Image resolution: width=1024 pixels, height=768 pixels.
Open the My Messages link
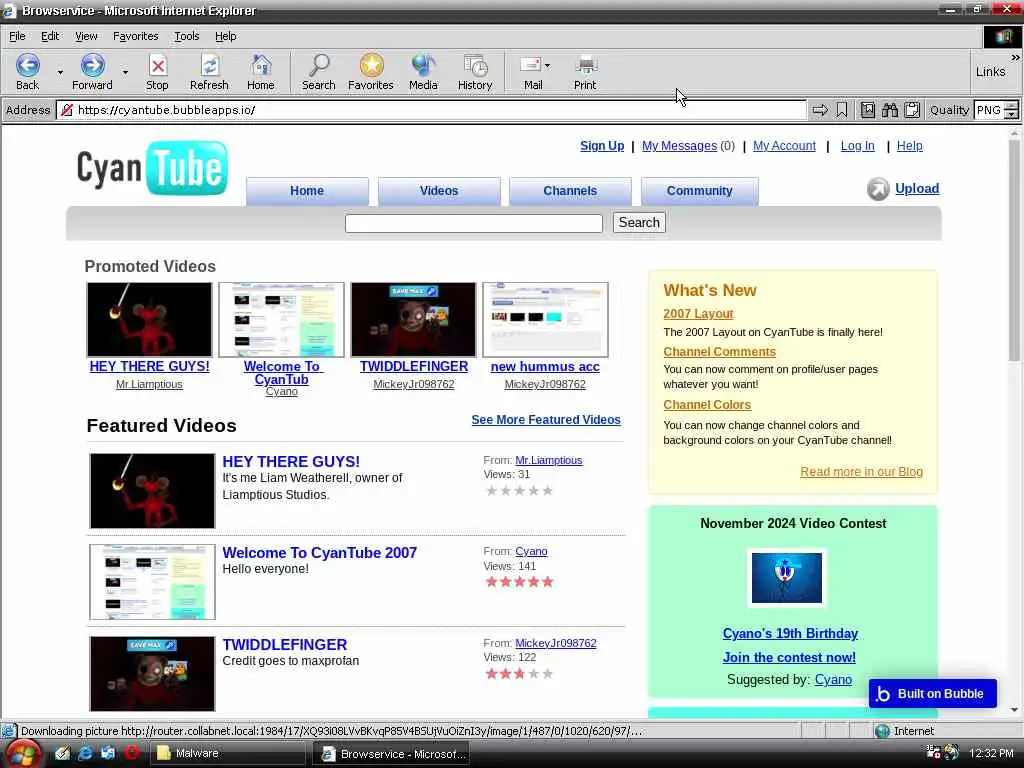pyautogui.click(x=679, y=146)
